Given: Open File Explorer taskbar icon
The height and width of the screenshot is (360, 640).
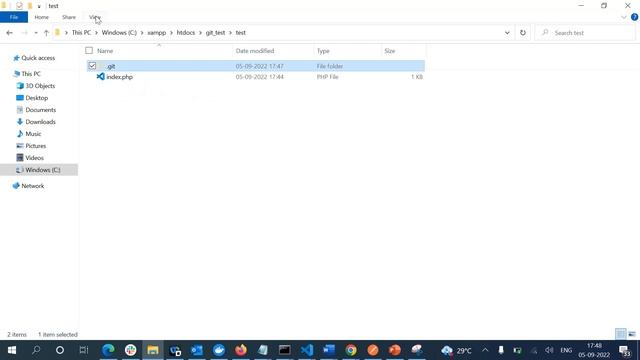Looking at the screenshot, I should (153, 350).
